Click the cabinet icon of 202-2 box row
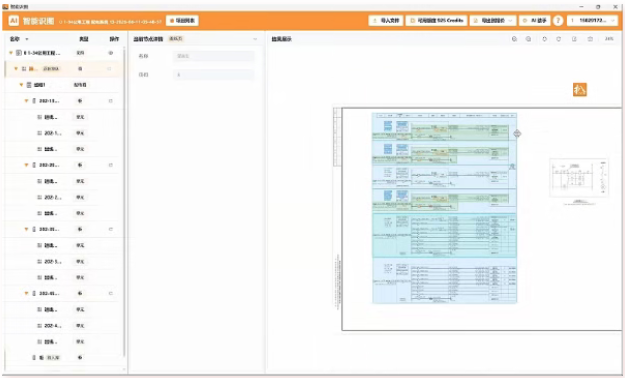Image resolution: width=625 pixels, height=378 pixels. (x=34, y=165)
